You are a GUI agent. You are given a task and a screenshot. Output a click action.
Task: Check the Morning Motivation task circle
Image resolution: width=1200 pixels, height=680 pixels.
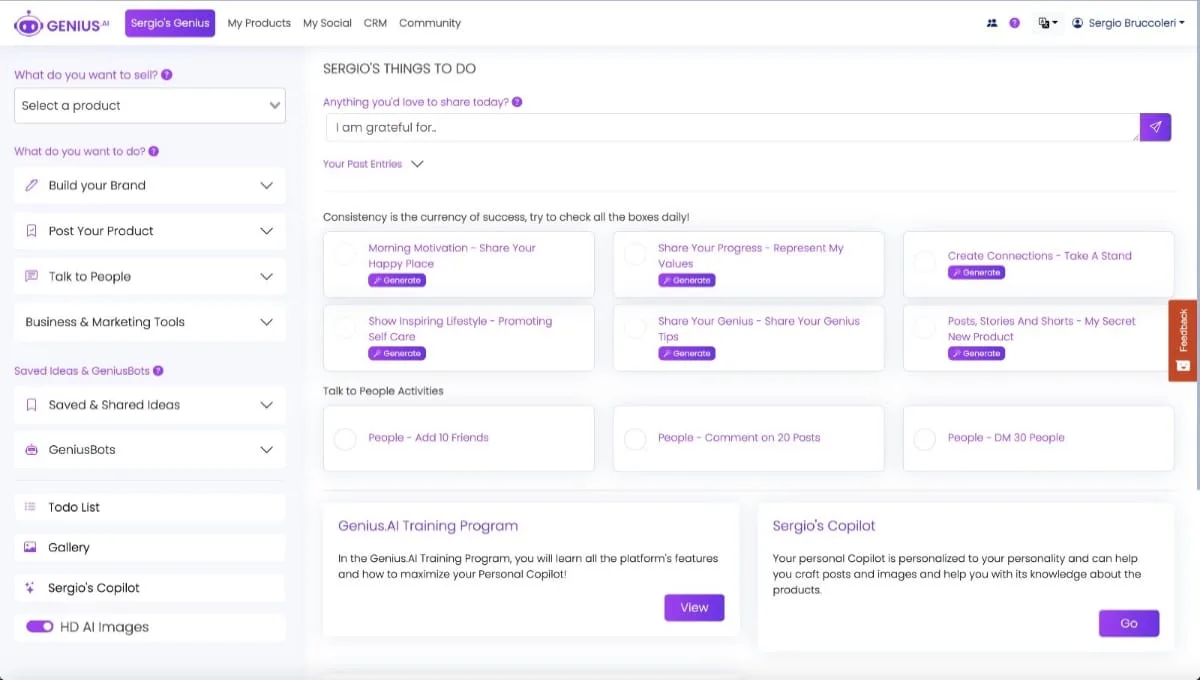(x=345, y=254)
